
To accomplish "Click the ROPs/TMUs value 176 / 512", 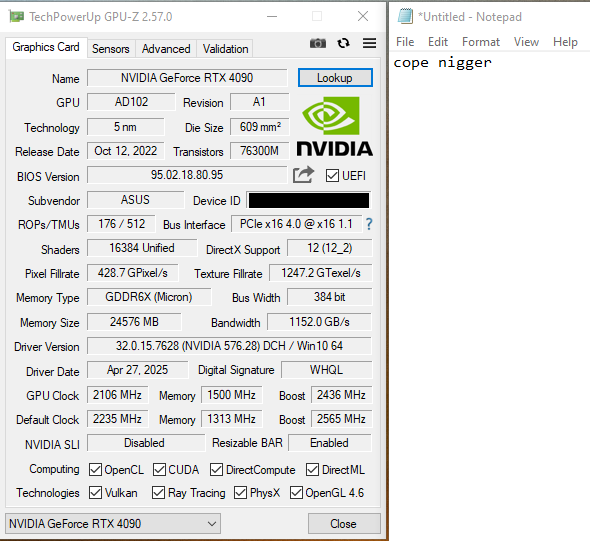I will (x=121, y=224).
